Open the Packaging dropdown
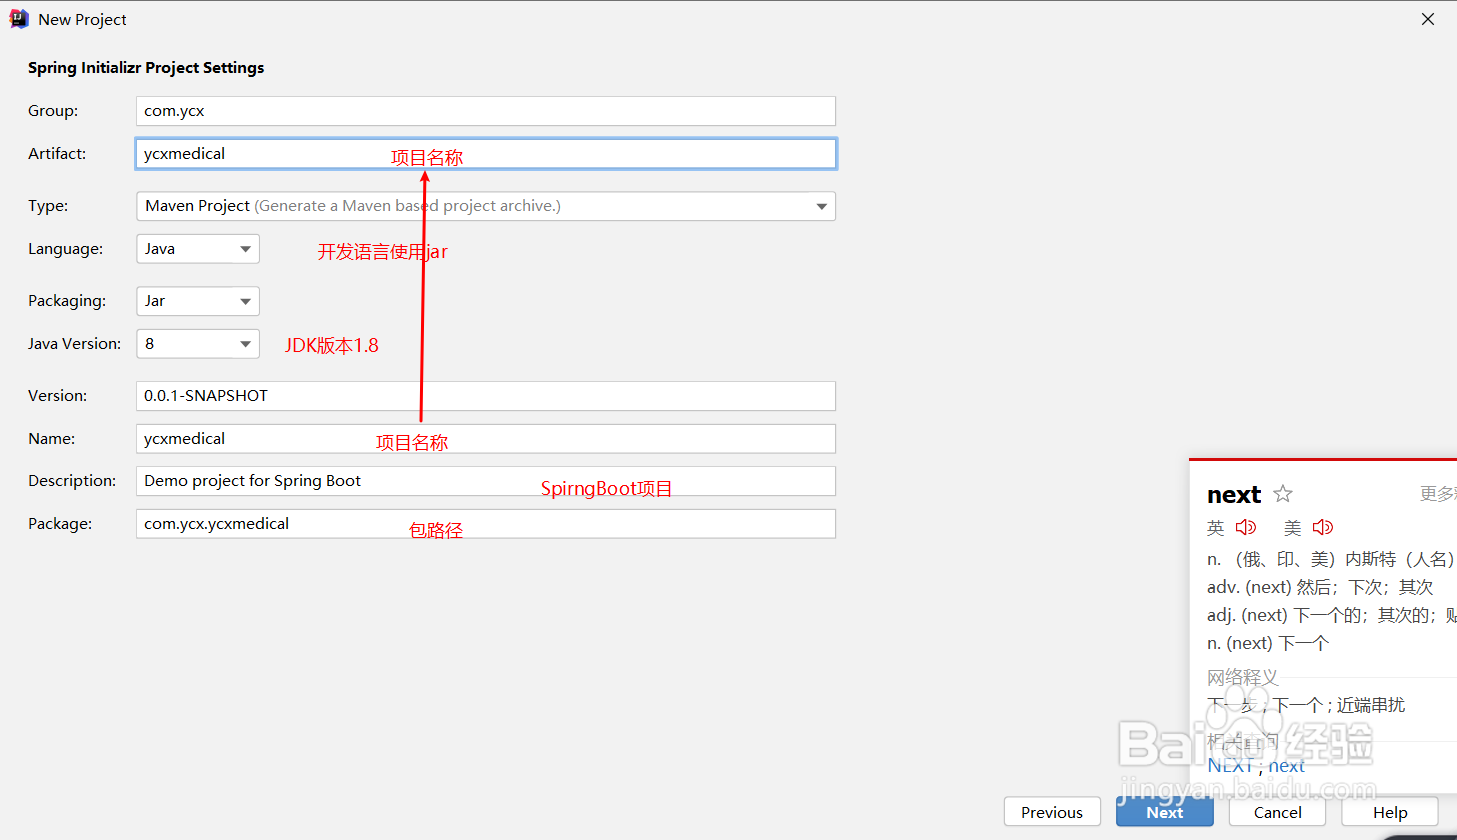Viewport: 1457px width, 840px height. 245,301
